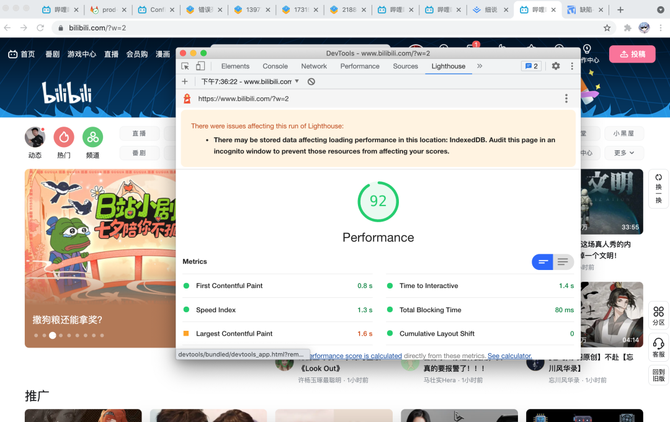
Task: Click 回到旧版 button on right sidebar
Action: point(658,375)
